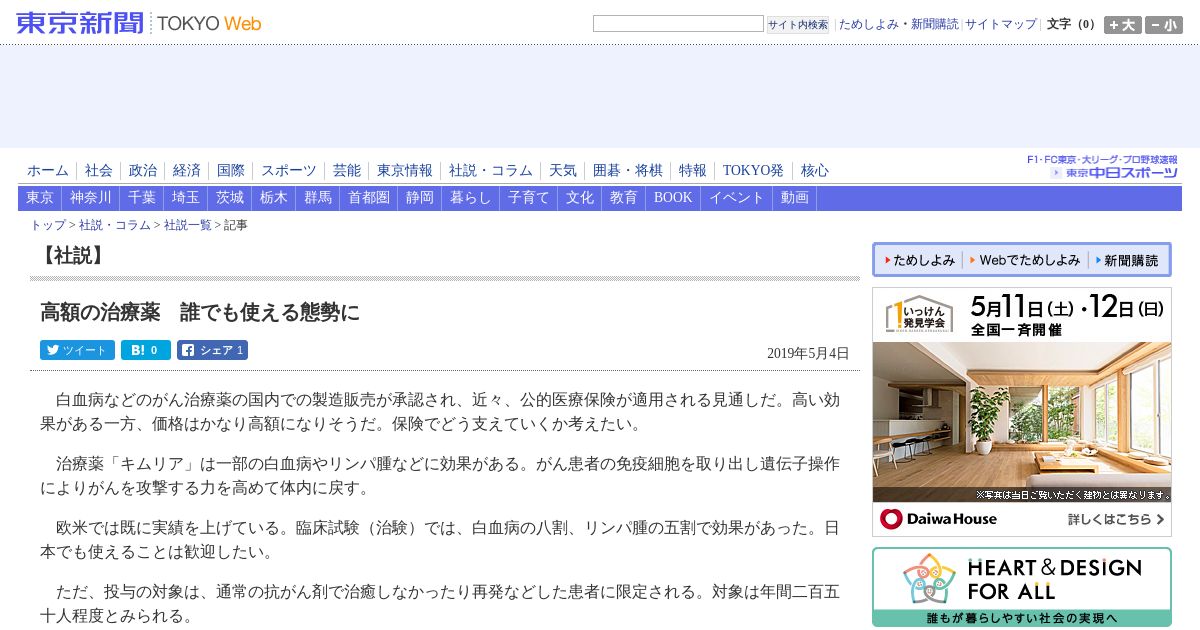Open 囲碁・将棋 section
This screenshot has width=1200, height=630.
[628, 171]
